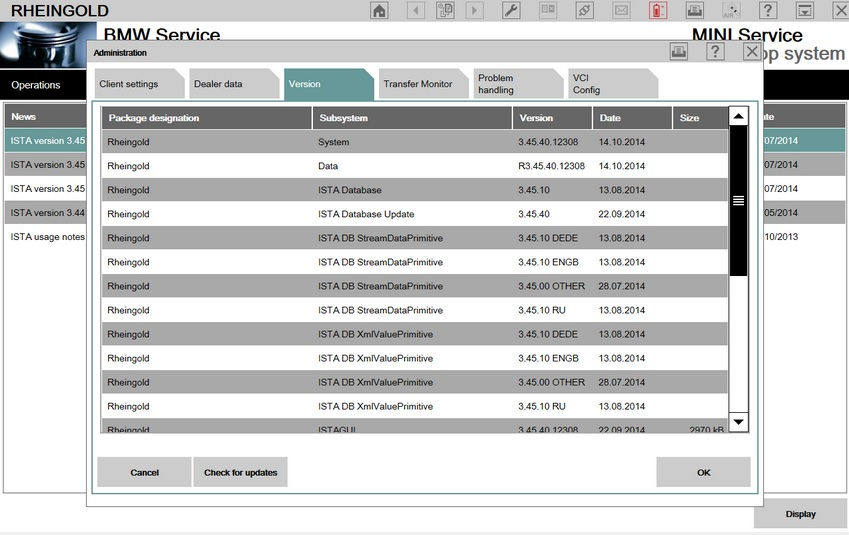849x535 pixels.
Task: Click the Cancel button
Action: point(144,472)
